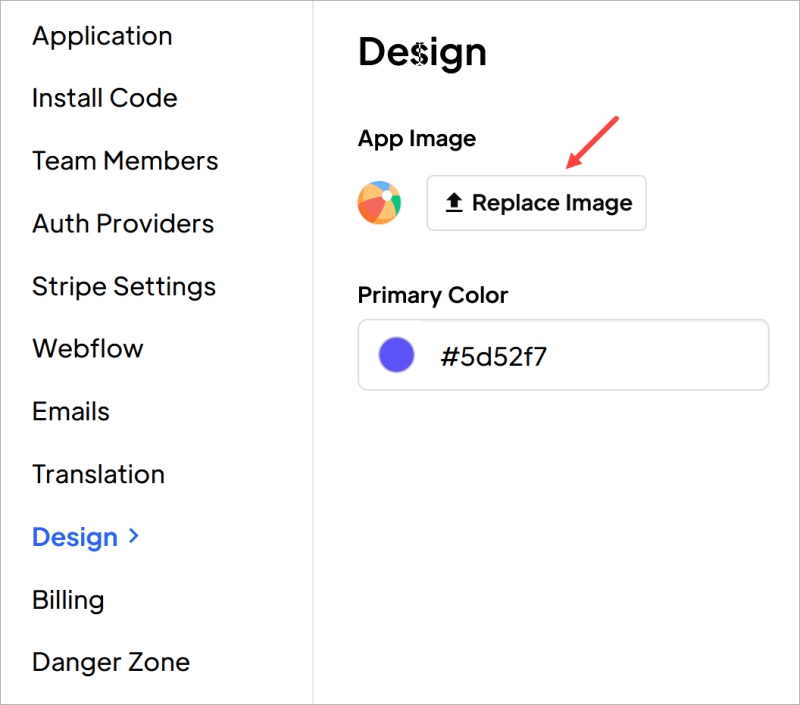
Task: Open the Application settings page
Action: pos(101,36)
